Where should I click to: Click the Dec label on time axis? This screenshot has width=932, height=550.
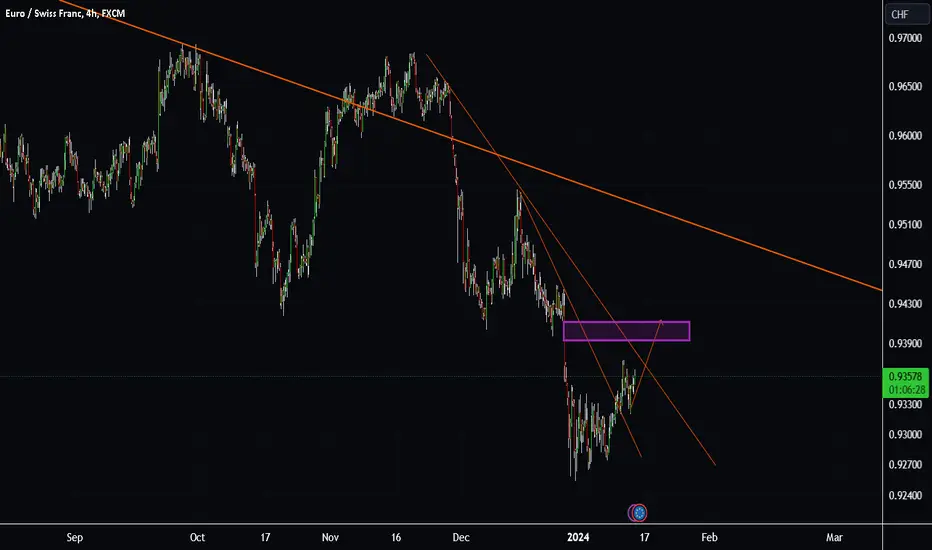461,538
